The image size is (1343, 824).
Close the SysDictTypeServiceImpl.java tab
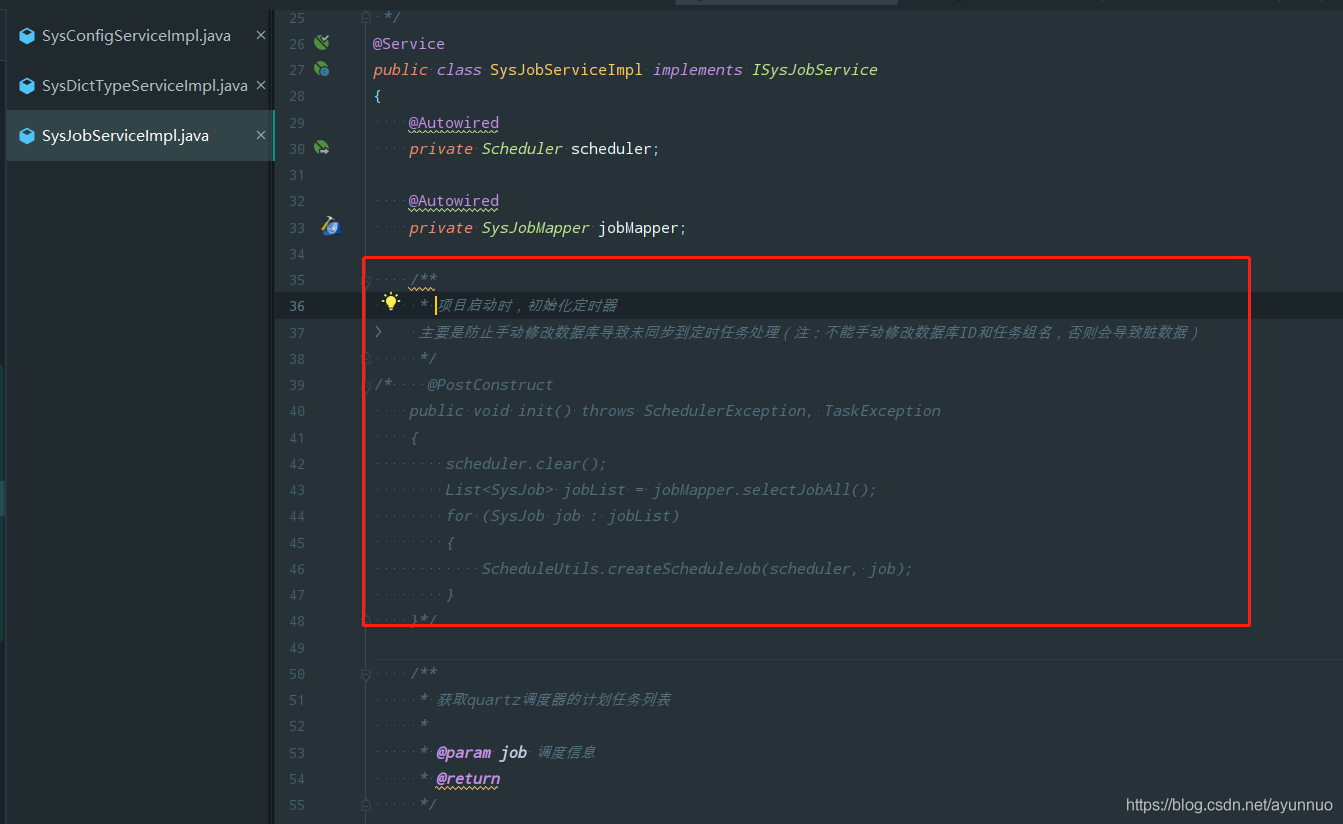tap(261, 85)
